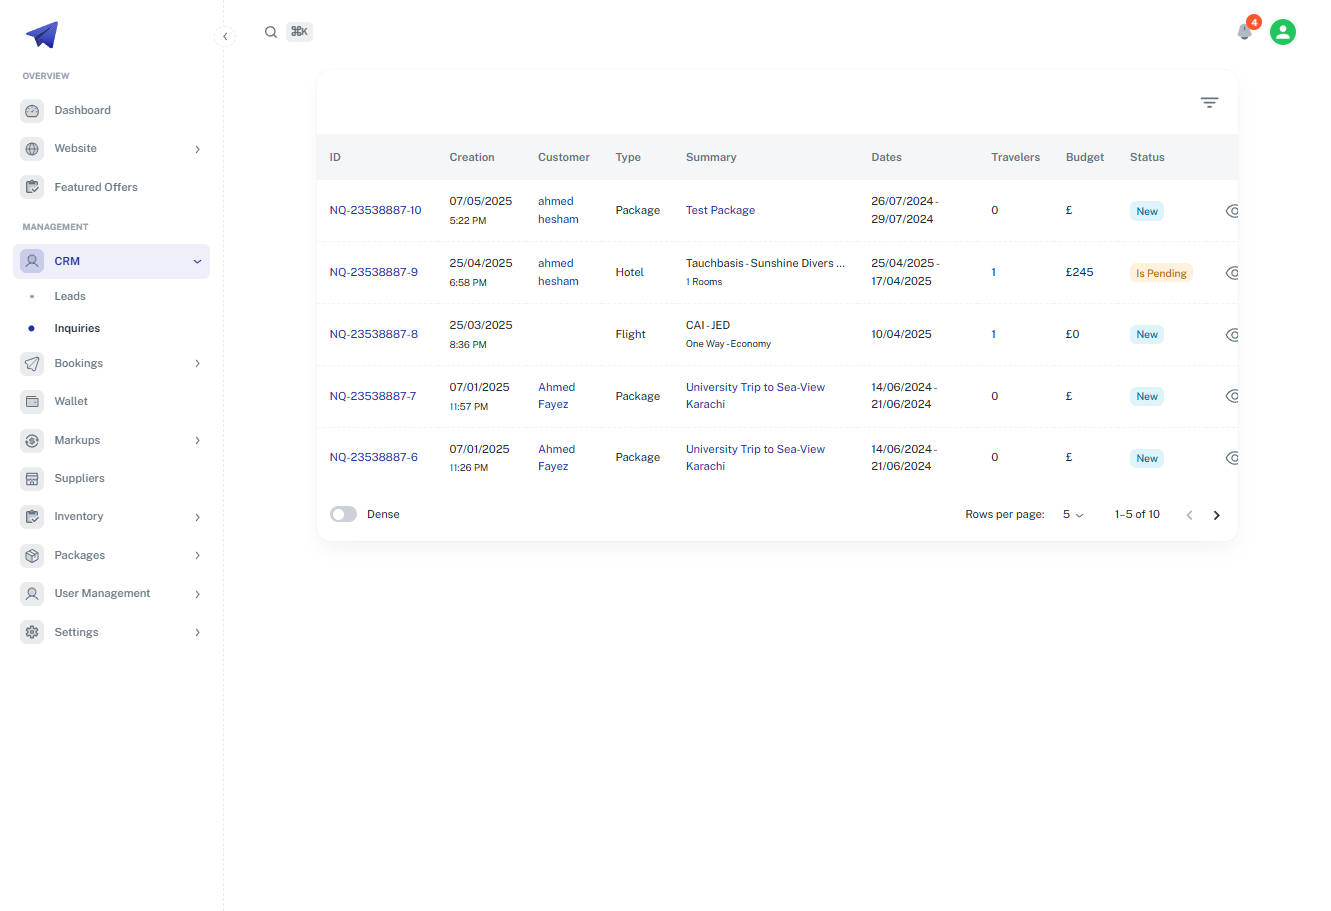Image resolution: width=1331 pixels, height=911 pixels.
Task: View inquiry NQ-23538887-8 via eye icon
Action: [x=1232, y=335]
